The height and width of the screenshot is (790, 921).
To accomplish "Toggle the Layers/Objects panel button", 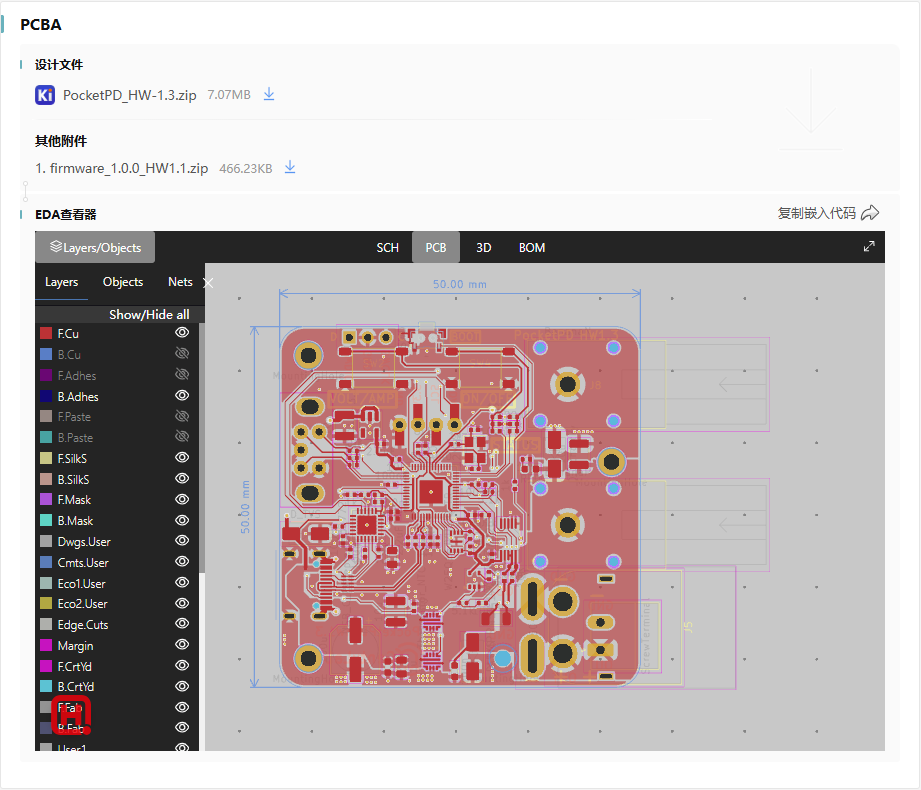I will click(x=95, y=247).
